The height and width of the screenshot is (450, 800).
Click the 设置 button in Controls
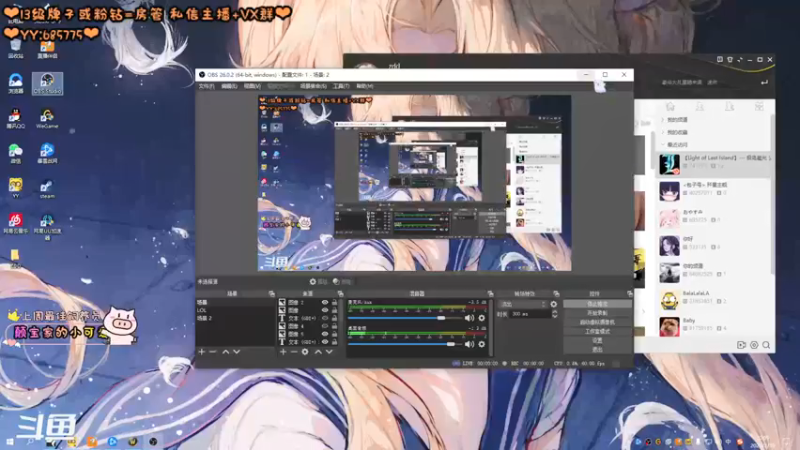tap(597, 340)
